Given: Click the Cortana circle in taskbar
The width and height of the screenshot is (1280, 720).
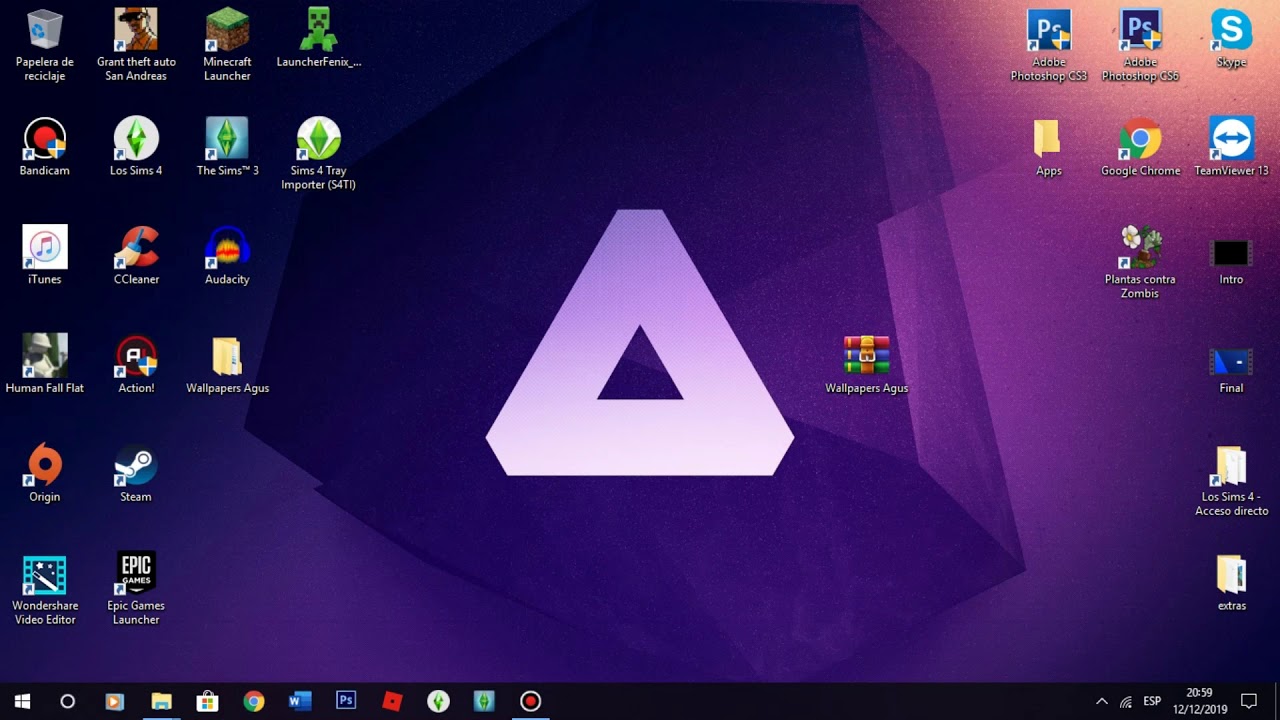Looking at the screenshot, I should coord(67,701).
